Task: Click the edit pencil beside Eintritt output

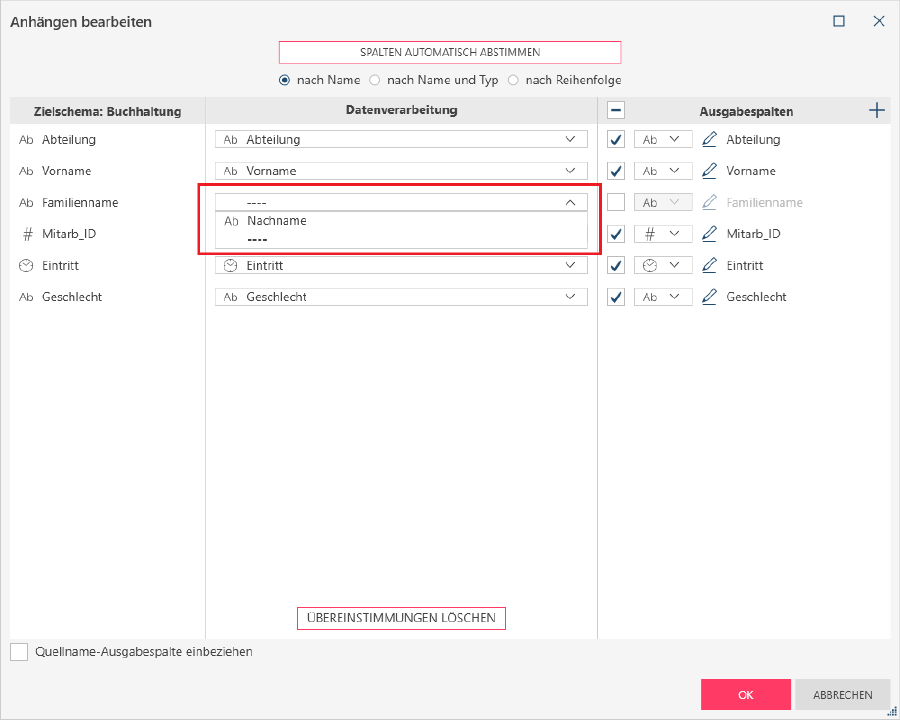Action: tap(710, 266)
